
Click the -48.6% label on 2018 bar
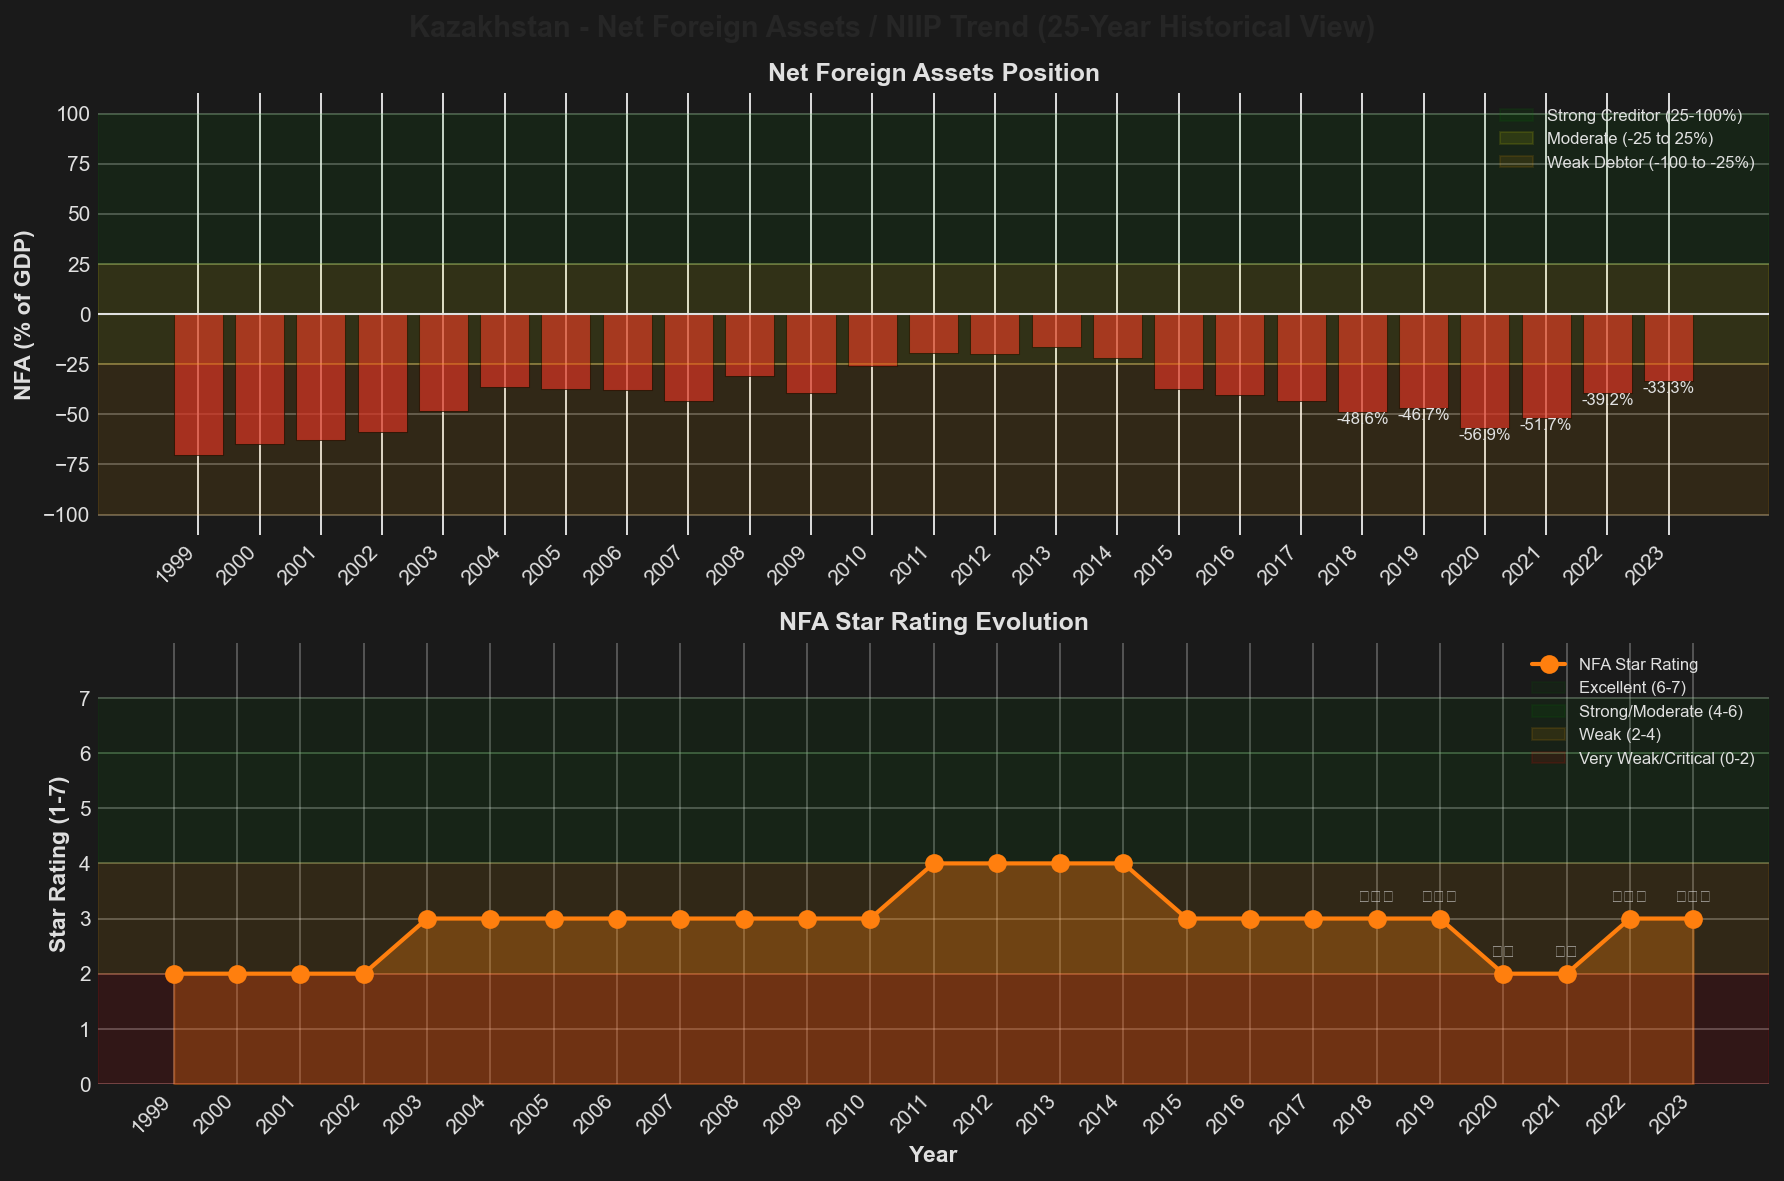click(1362, 419)
